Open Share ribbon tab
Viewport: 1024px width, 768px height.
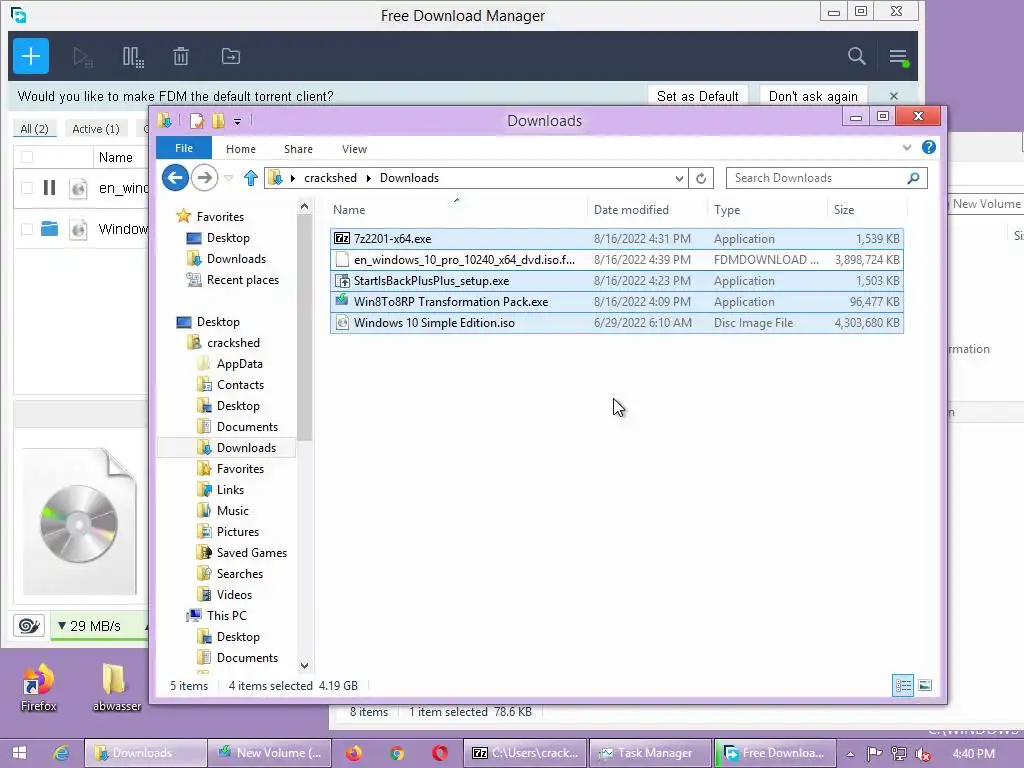point(298,149)
